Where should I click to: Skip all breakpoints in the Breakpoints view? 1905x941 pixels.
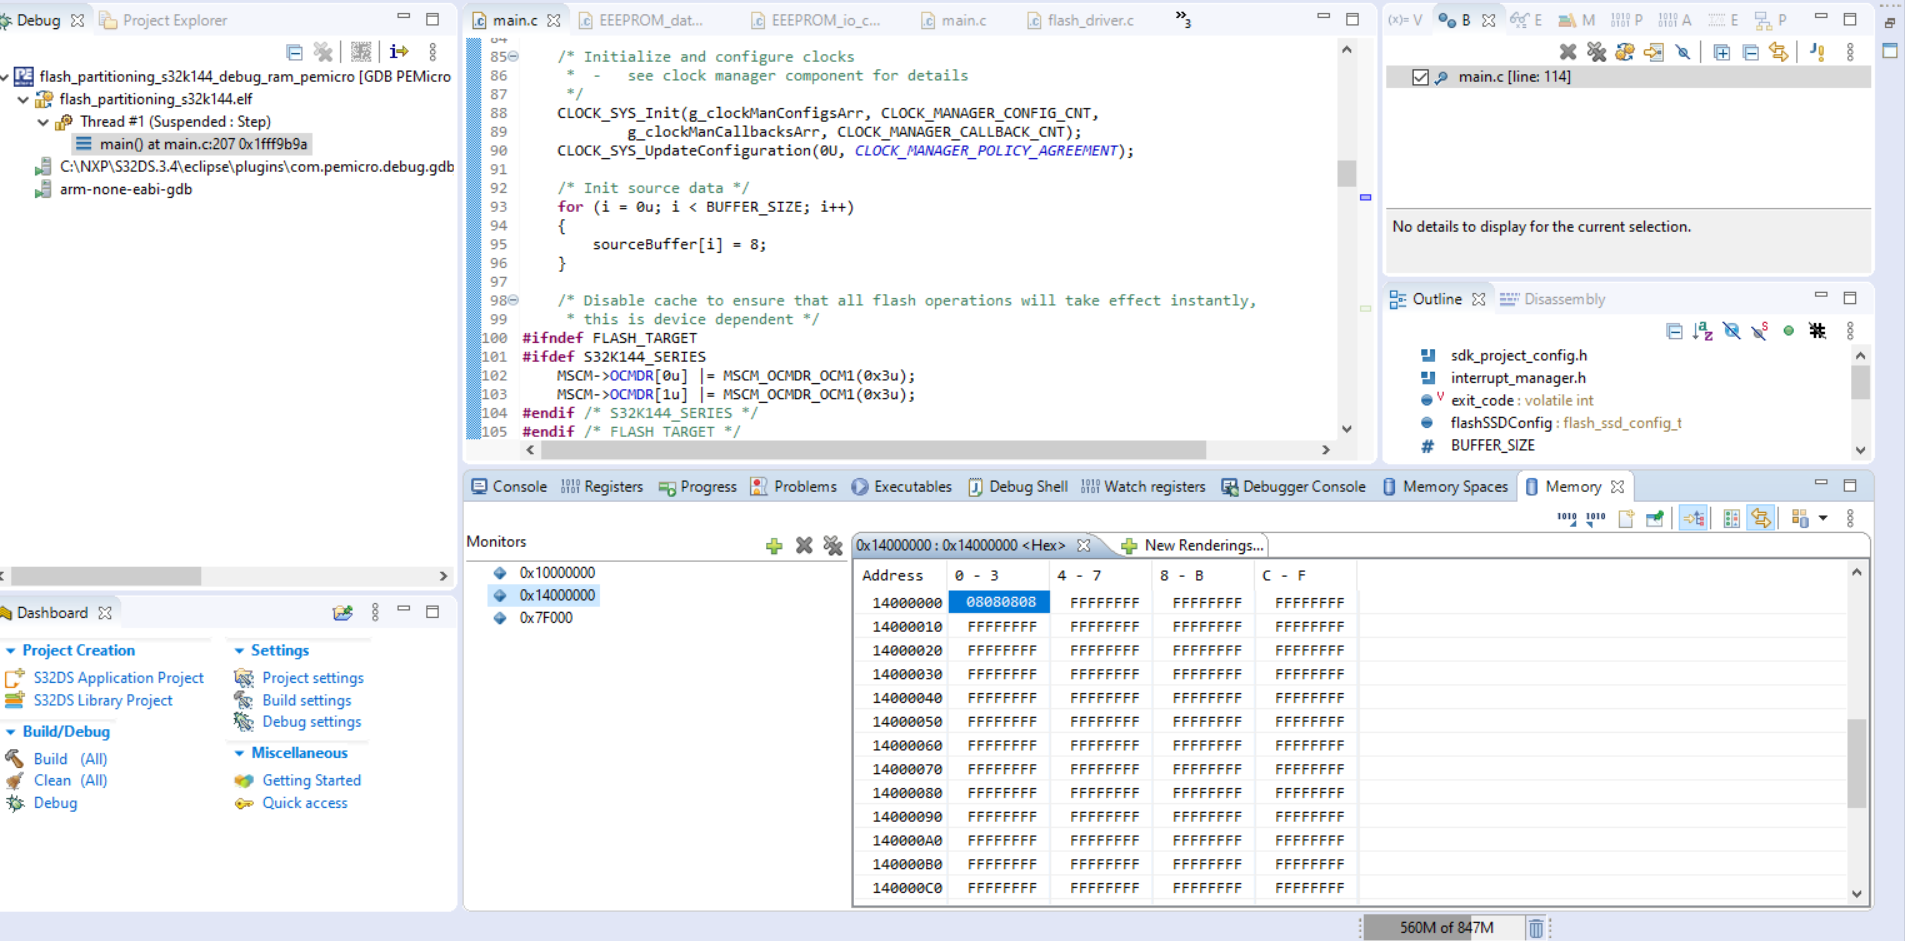(x=1684, y=51)
